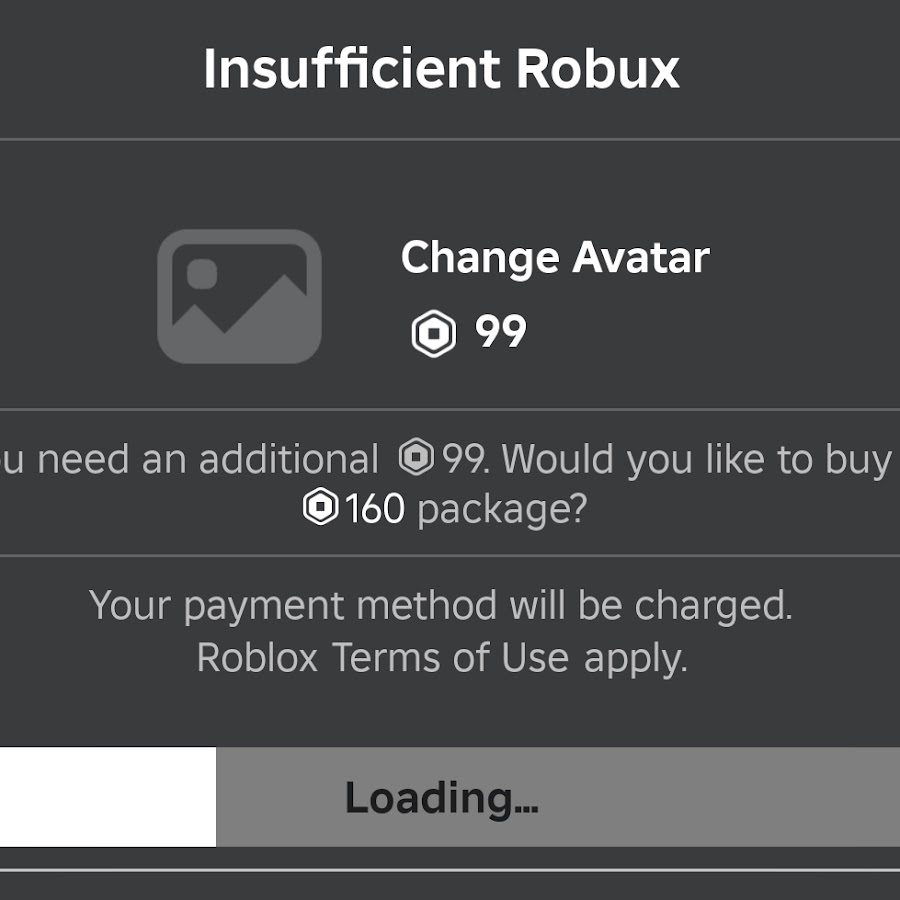Image resolution: width=900 pixels, height=900 pixels.
Task: Click the Robux icon before 160 package
Action: [x=320, y=506]
